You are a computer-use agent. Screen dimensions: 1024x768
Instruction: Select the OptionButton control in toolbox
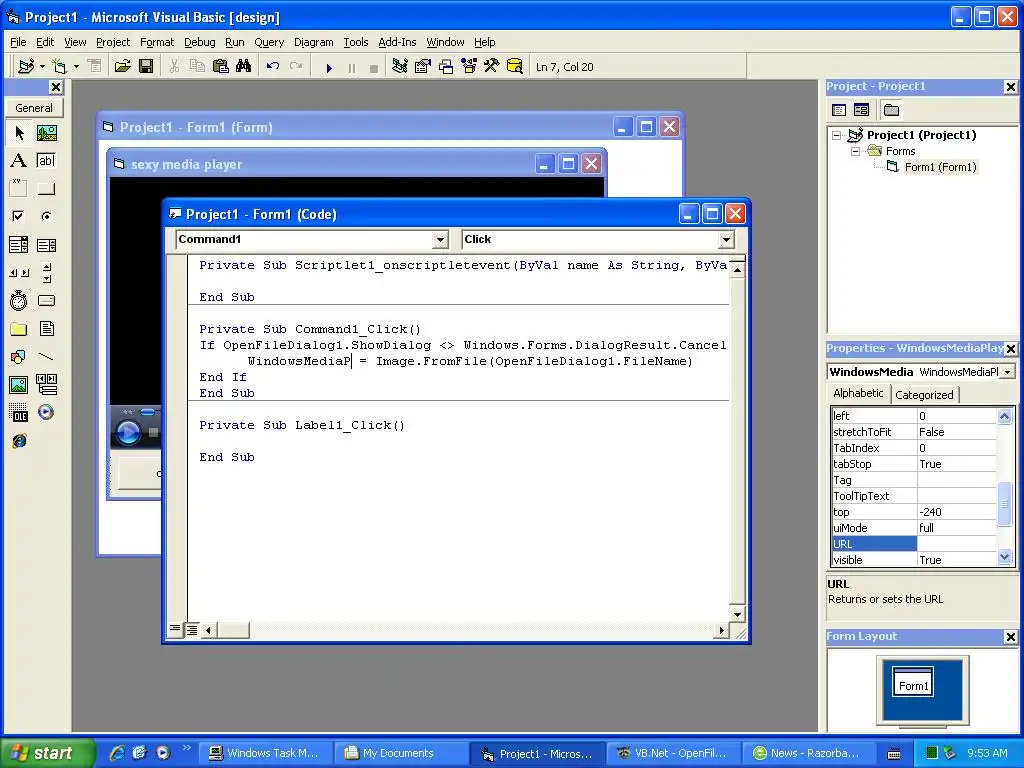46,216
